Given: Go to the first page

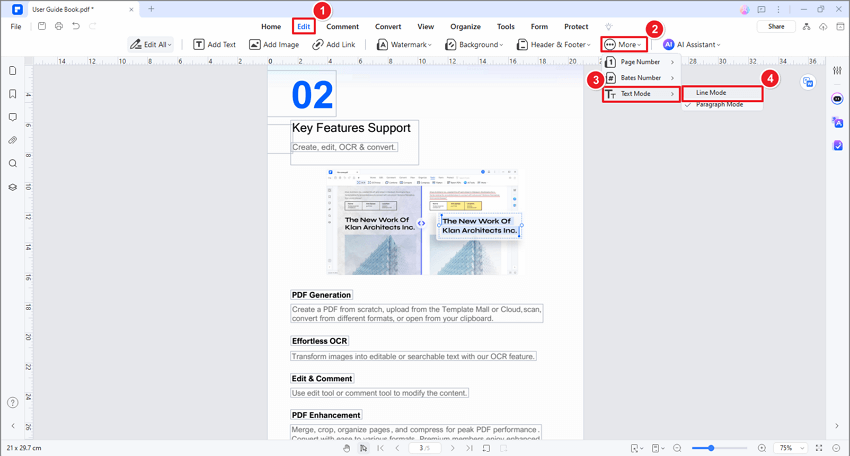Looking at the screenshot, I should click(381, 448).
